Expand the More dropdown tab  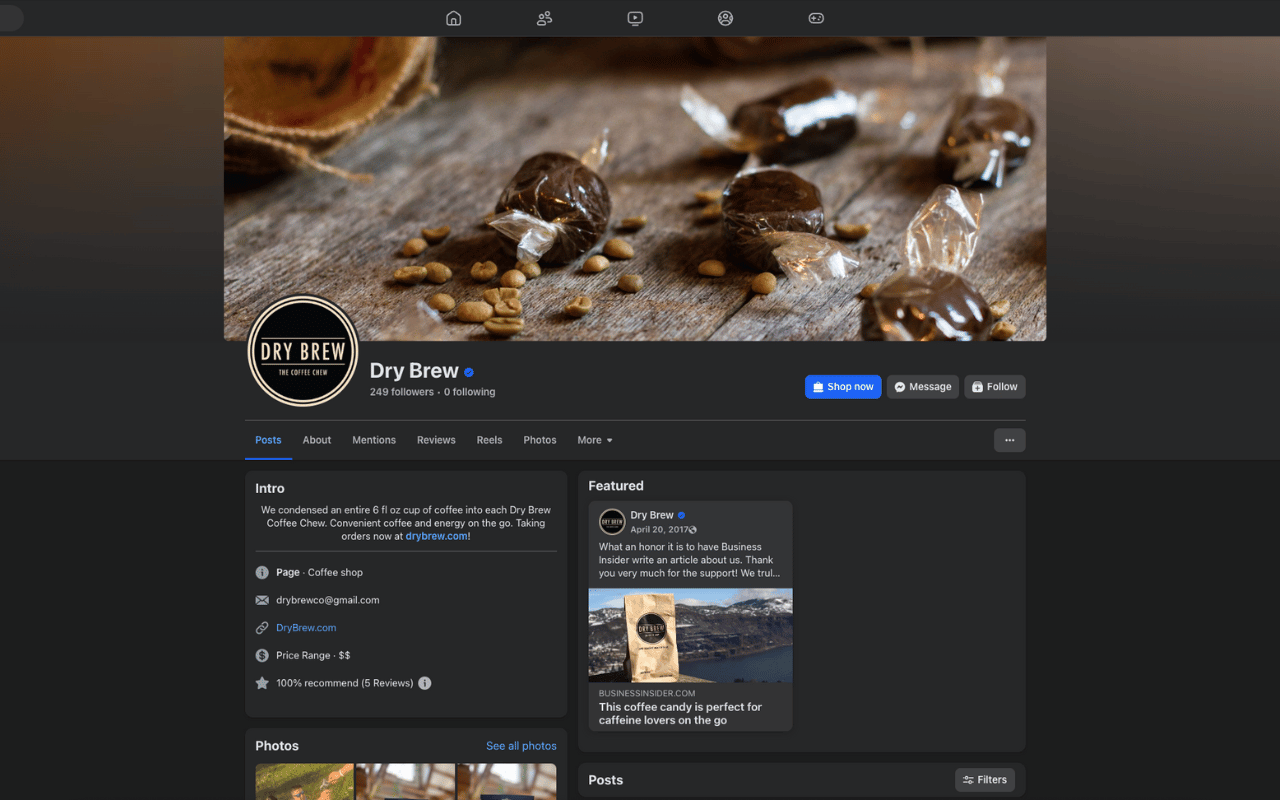point(595,440)
